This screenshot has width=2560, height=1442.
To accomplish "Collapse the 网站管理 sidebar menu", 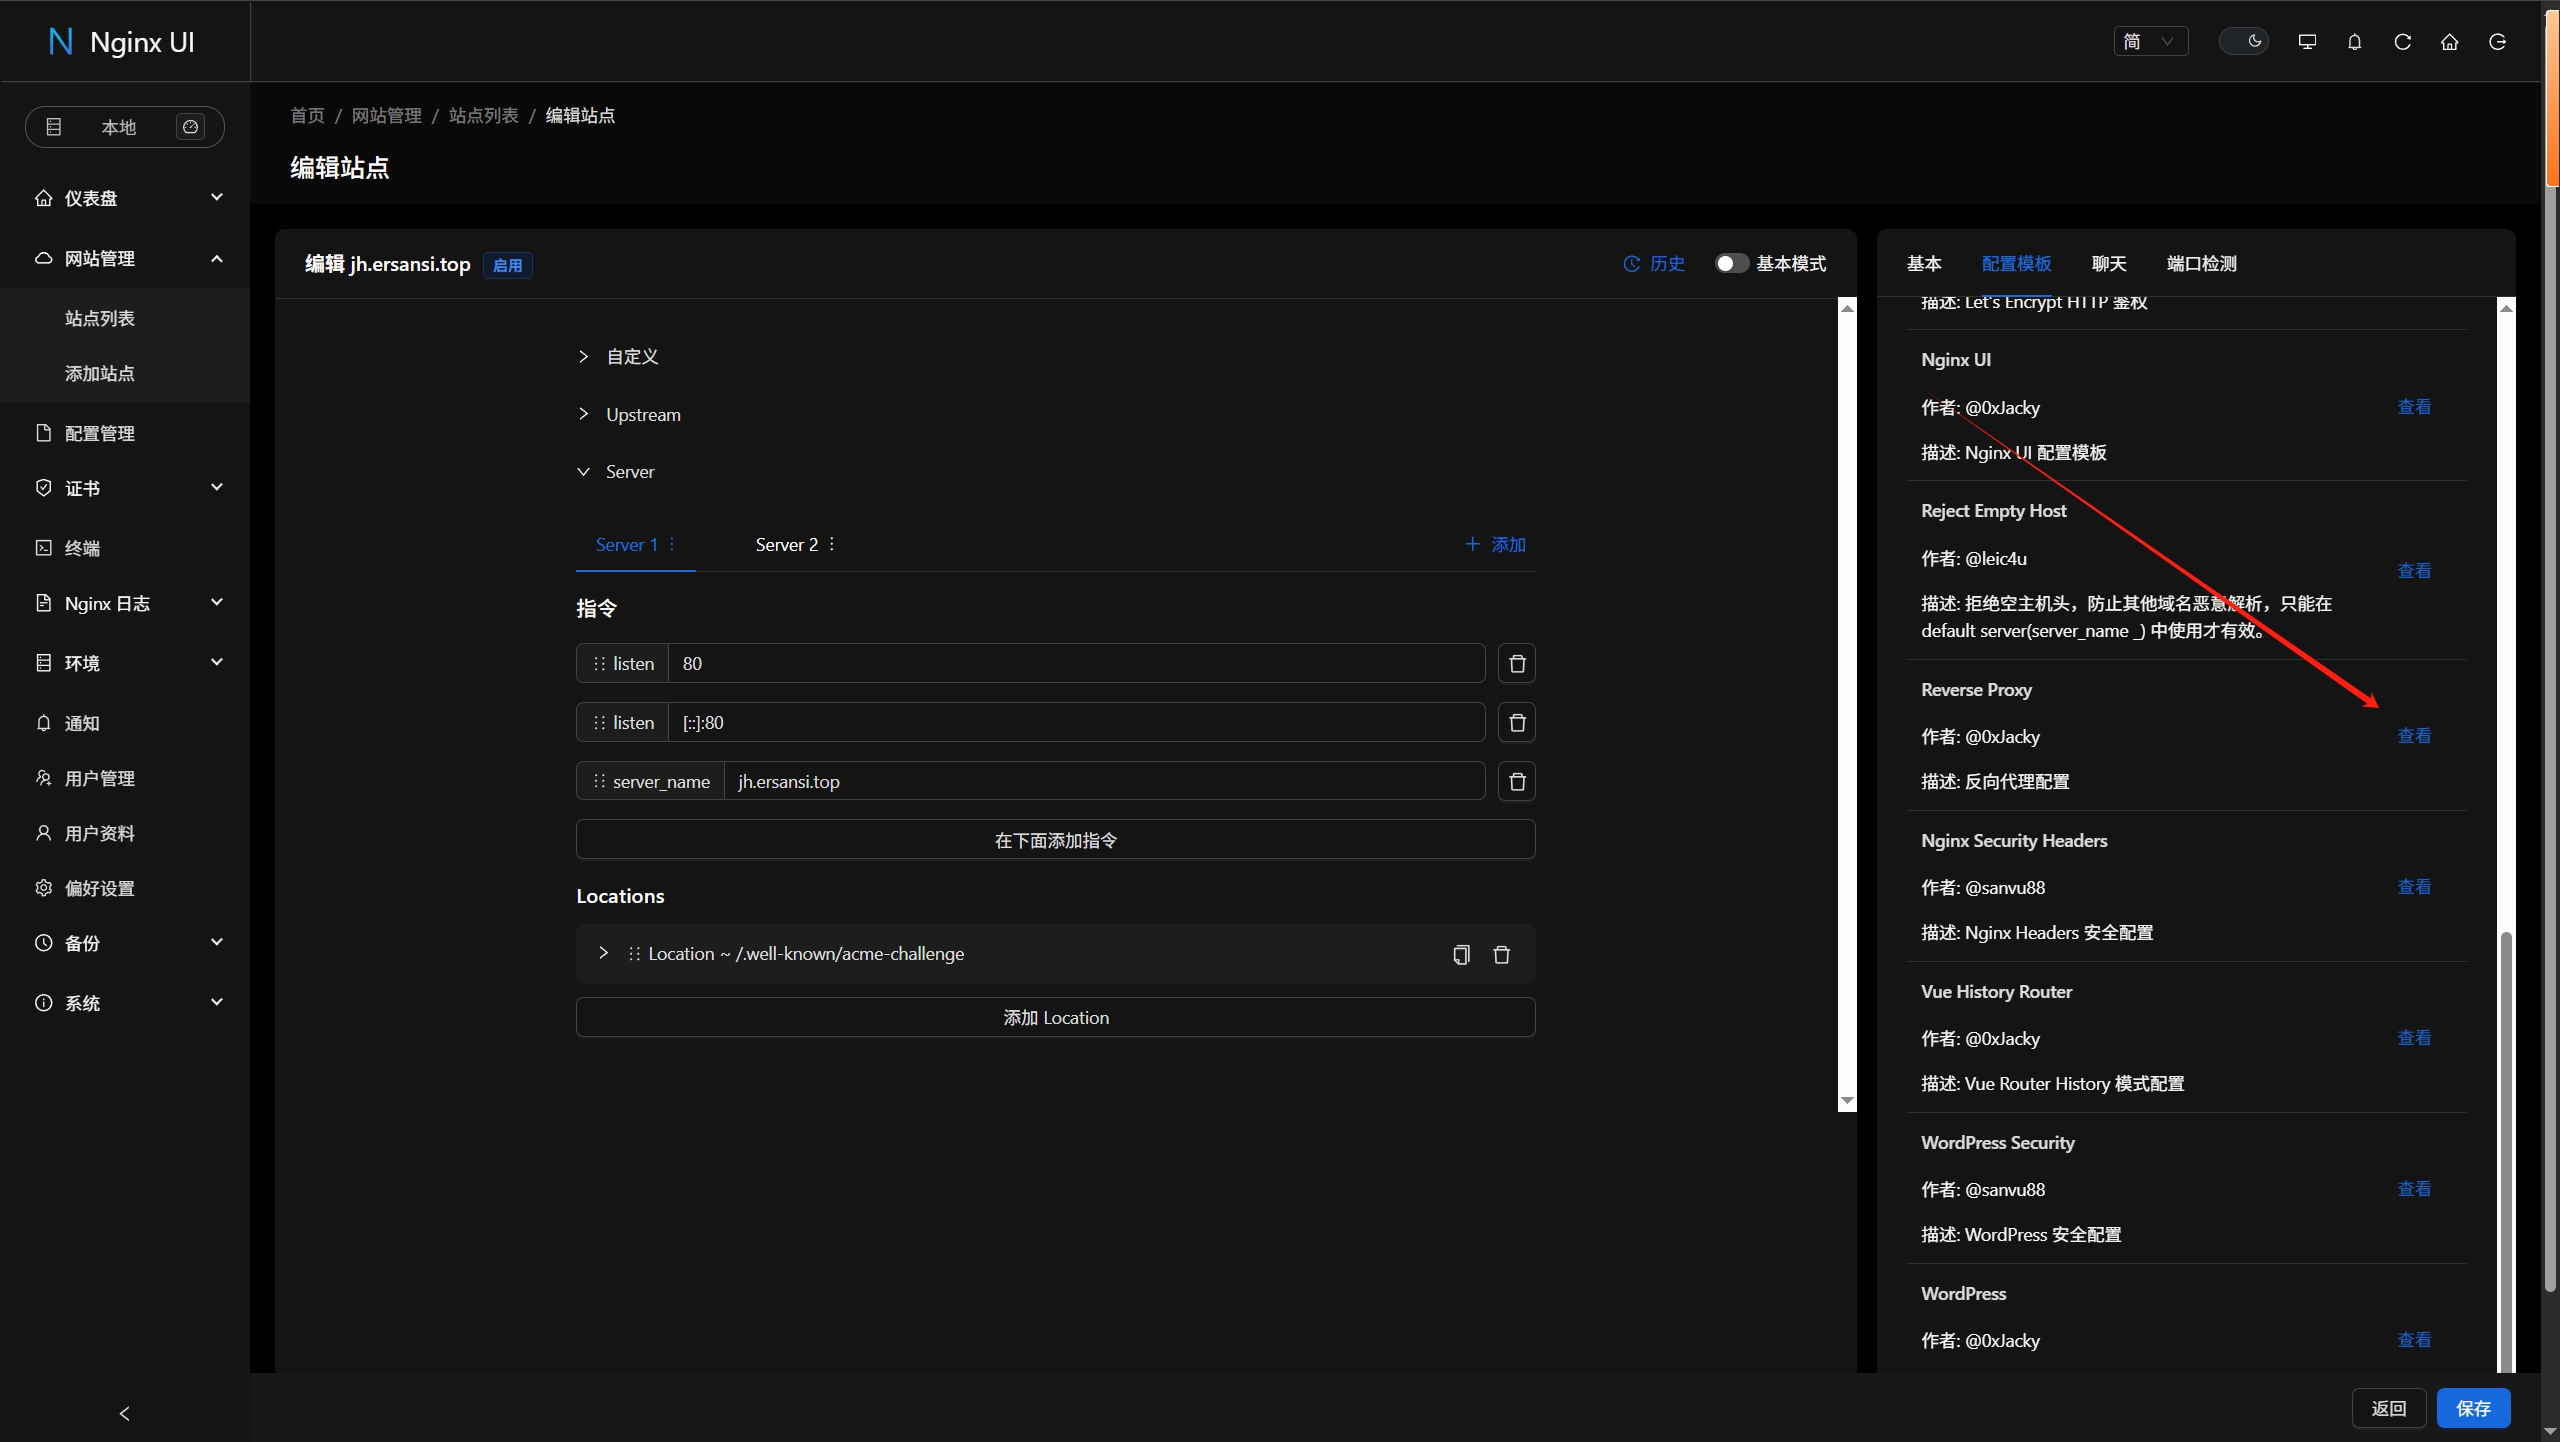I will (125, 258).
